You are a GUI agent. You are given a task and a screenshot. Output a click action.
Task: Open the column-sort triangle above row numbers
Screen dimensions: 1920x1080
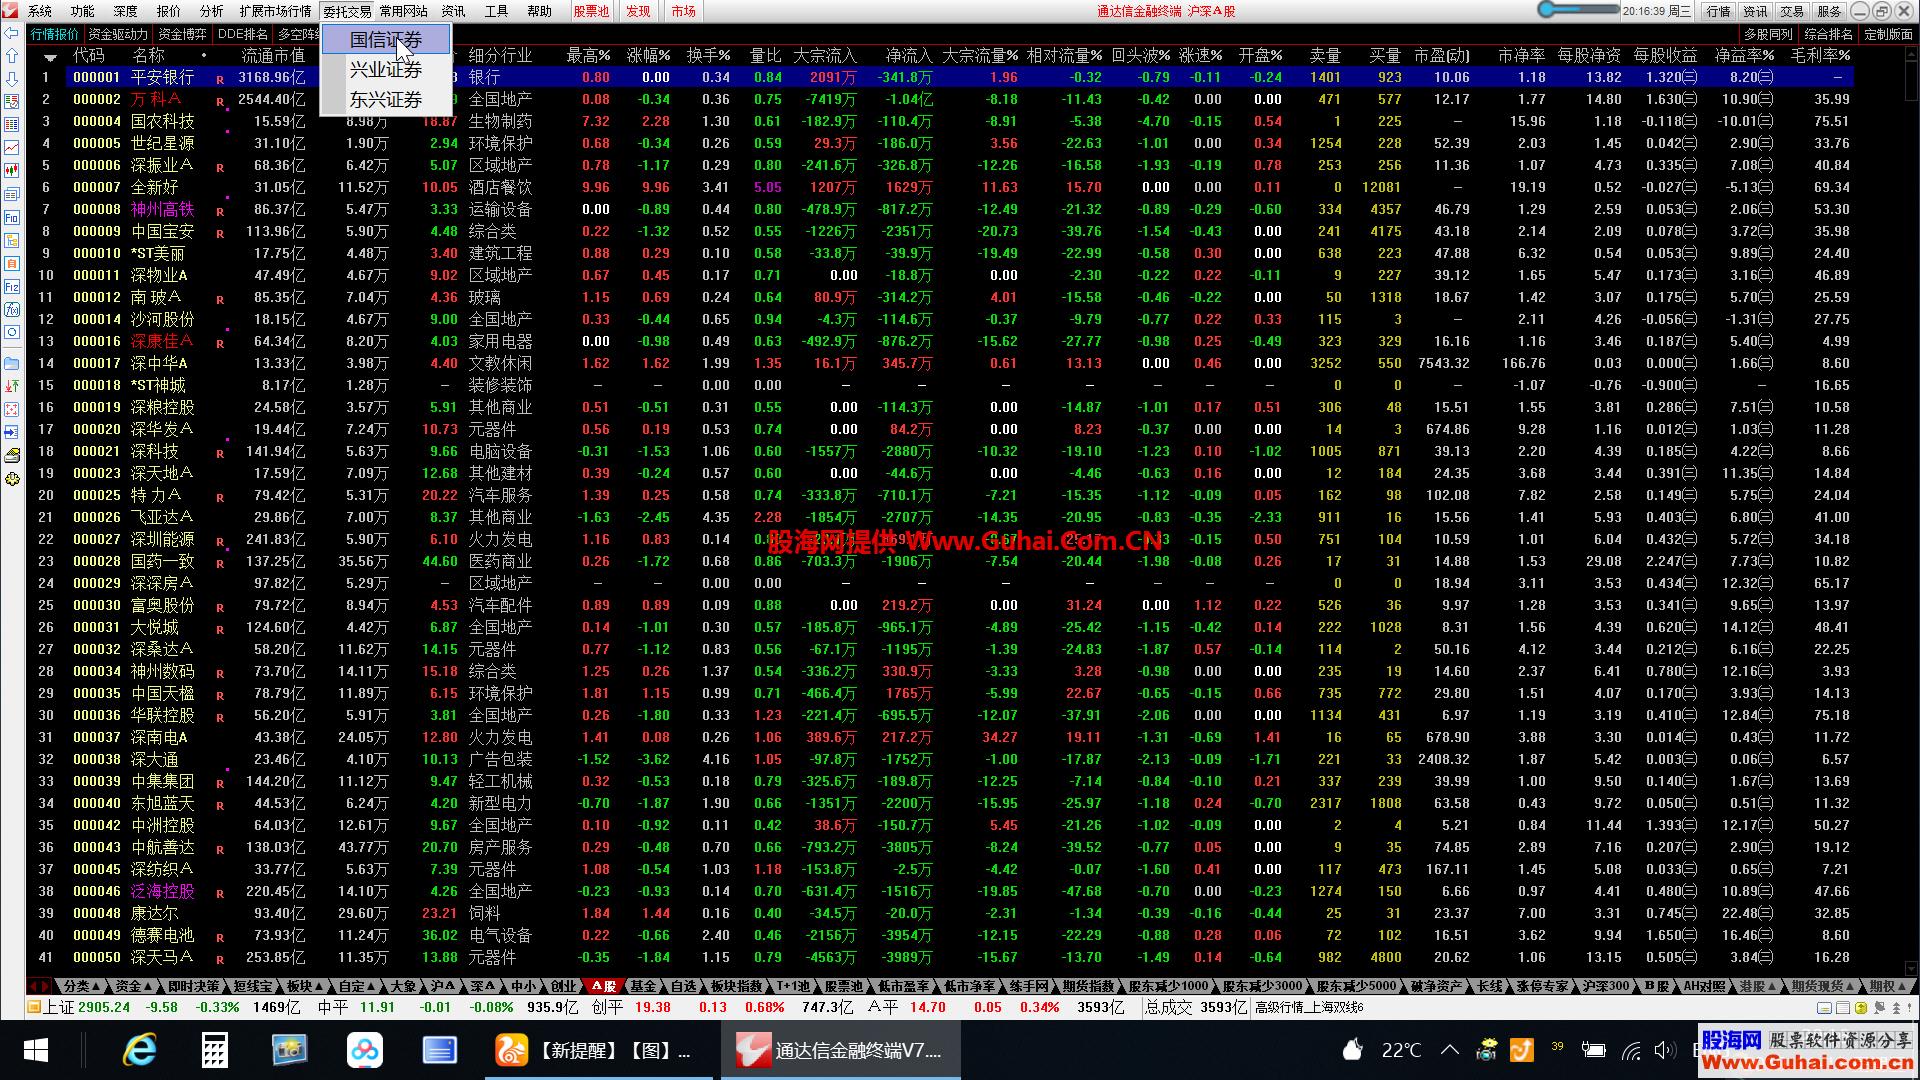click(49, 57)
